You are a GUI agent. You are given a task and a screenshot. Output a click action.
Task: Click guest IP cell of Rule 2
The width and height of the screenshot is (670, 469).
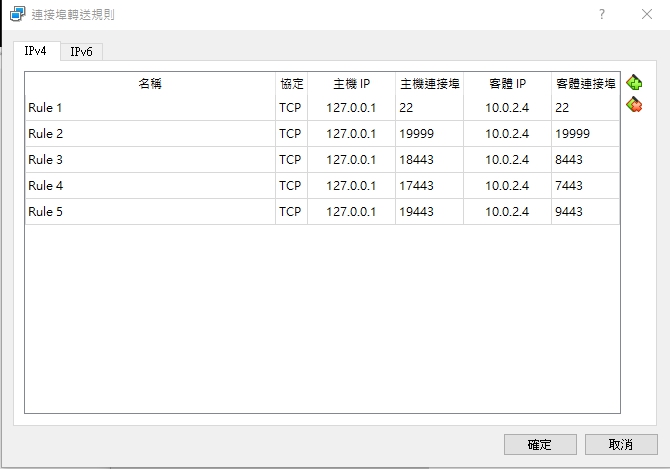(x=507, y=134)
